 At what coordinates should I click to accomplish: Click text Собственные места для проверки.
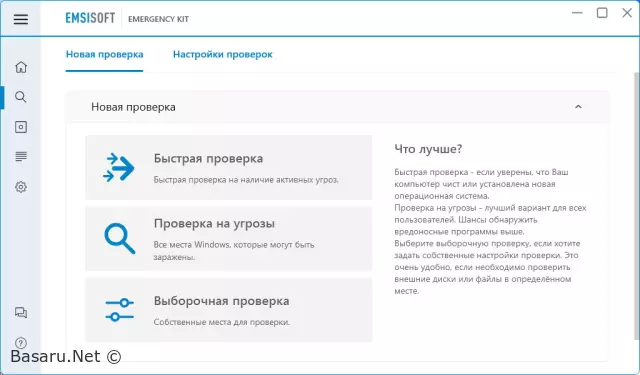click(x=222, y=322)
